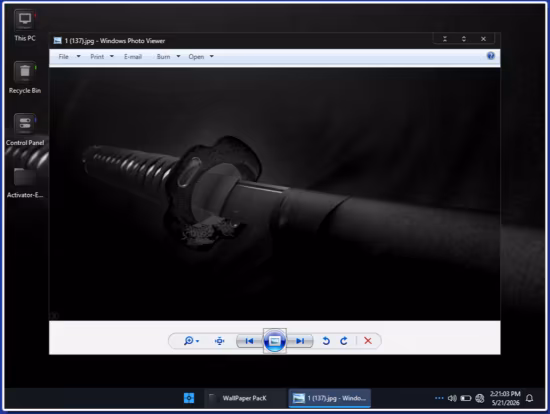Image resolution: width=550 pixels, height=414 pixels.
Task: Click E-mail in the toolbar
Action: click(x=133, y=56)
